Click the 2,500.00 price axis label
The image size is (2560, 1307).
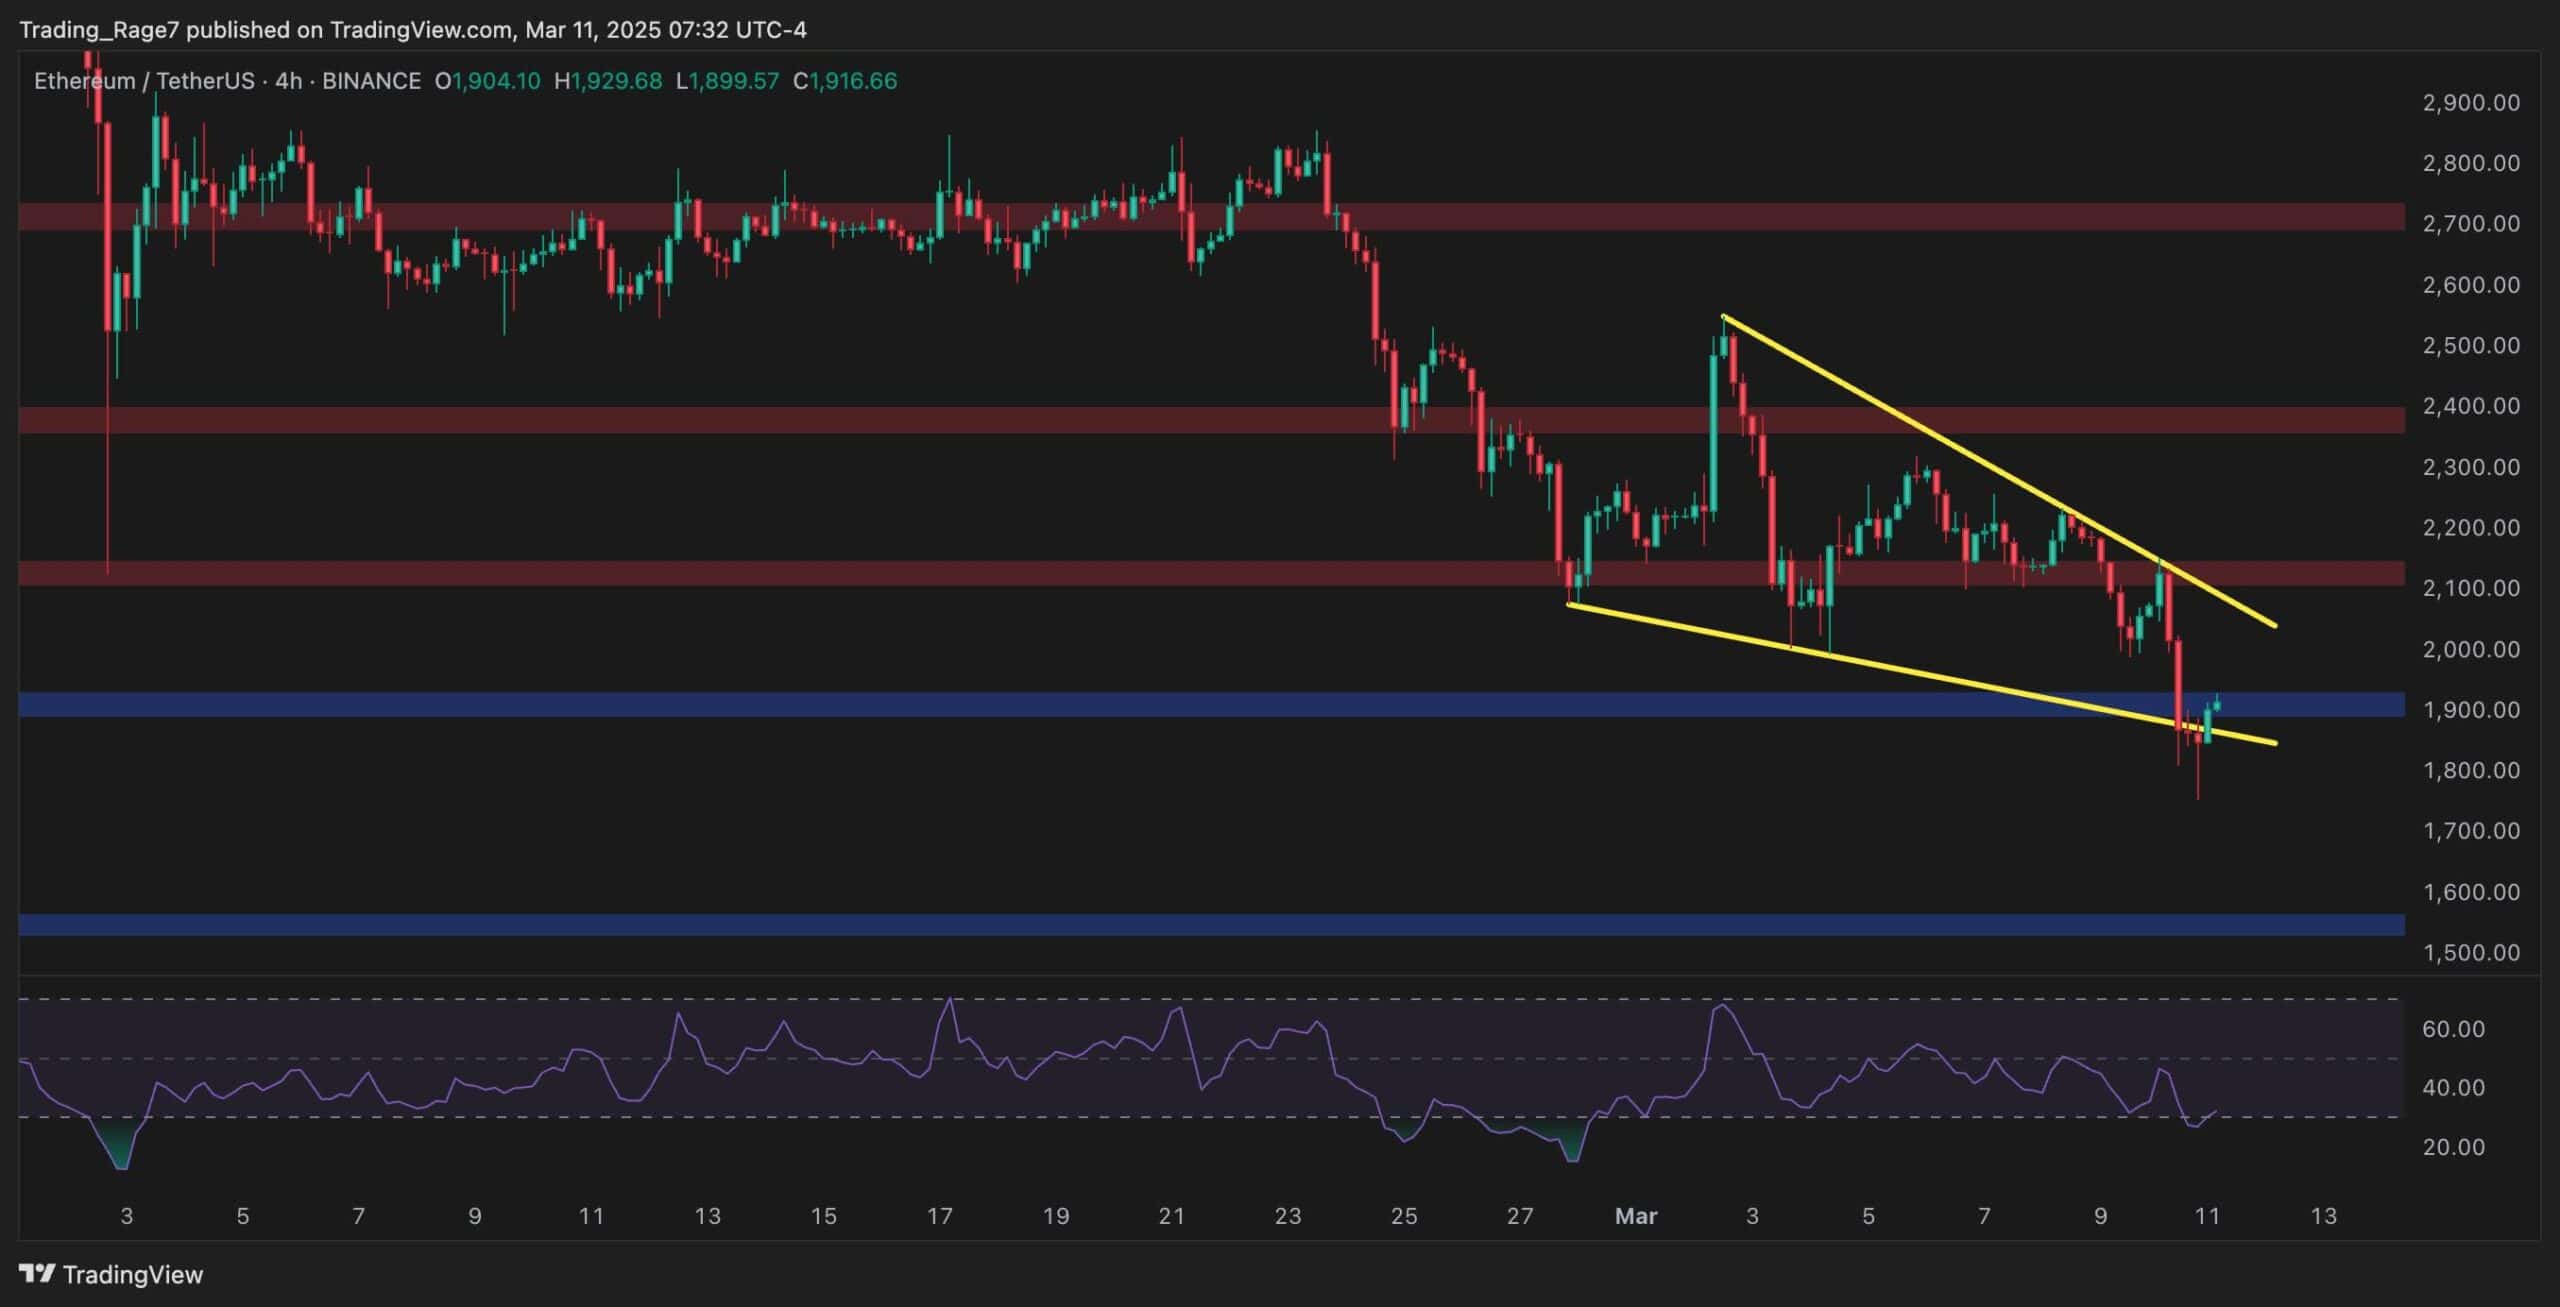[2471, 345]
